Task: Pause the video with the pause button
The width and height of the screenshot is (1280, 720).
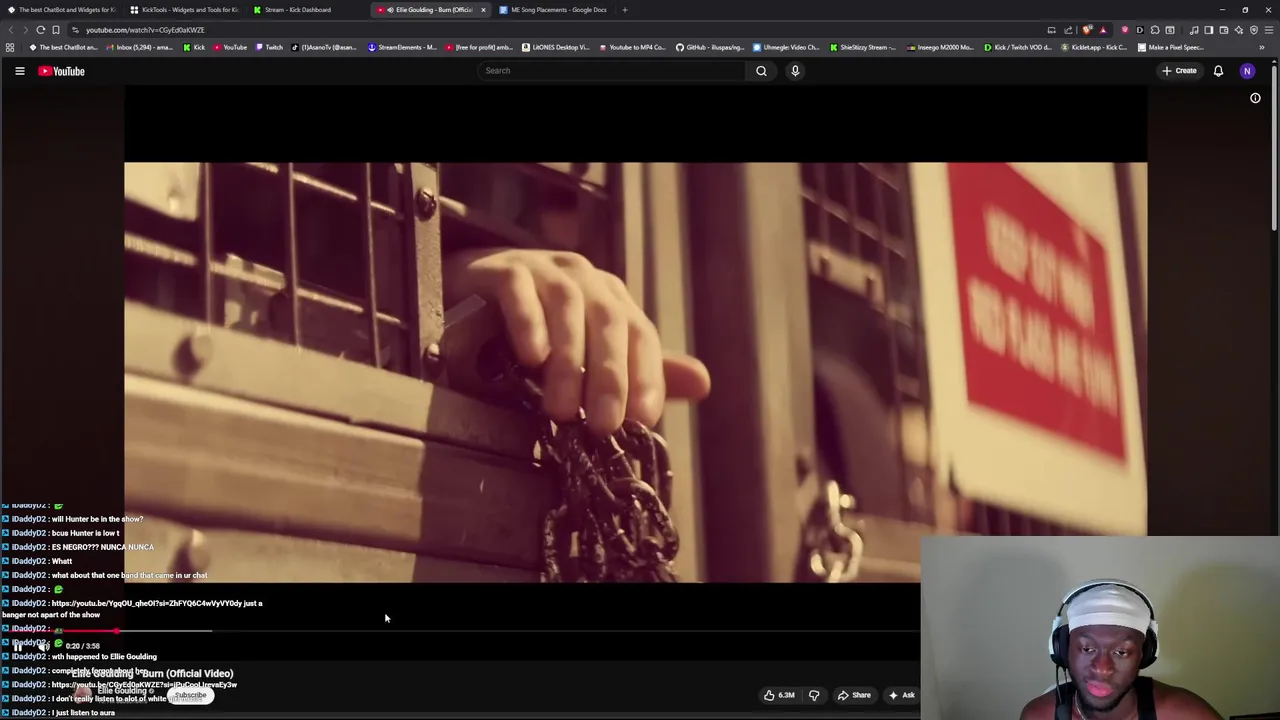Action: [17, 646]
